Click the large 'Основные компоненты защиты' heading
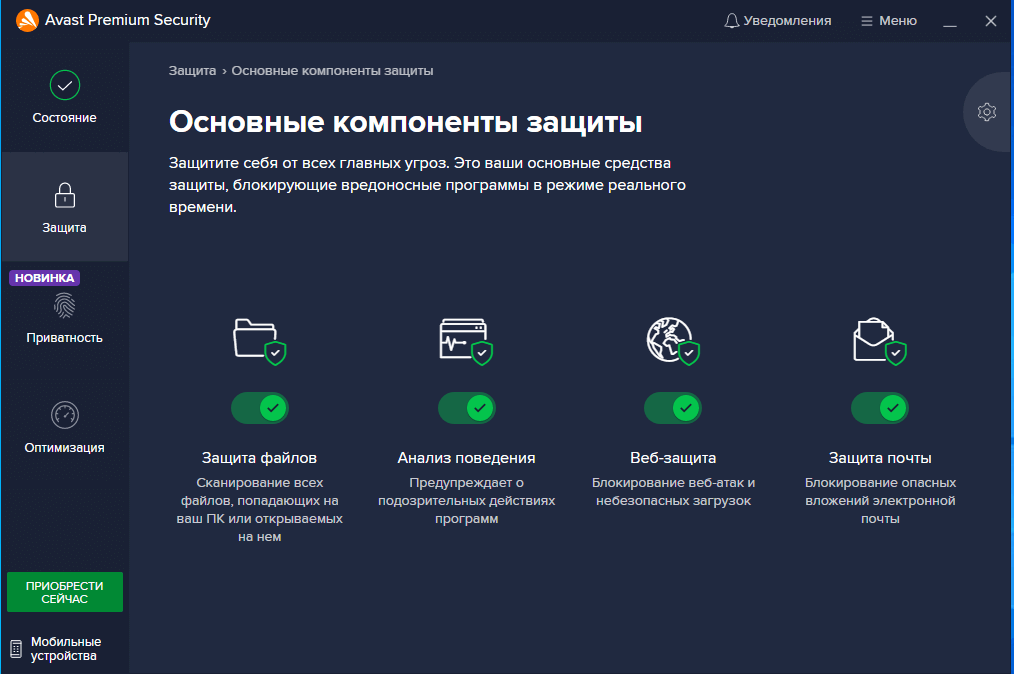The height and width of the screenshot is (674, 1014). coord(405,122)
